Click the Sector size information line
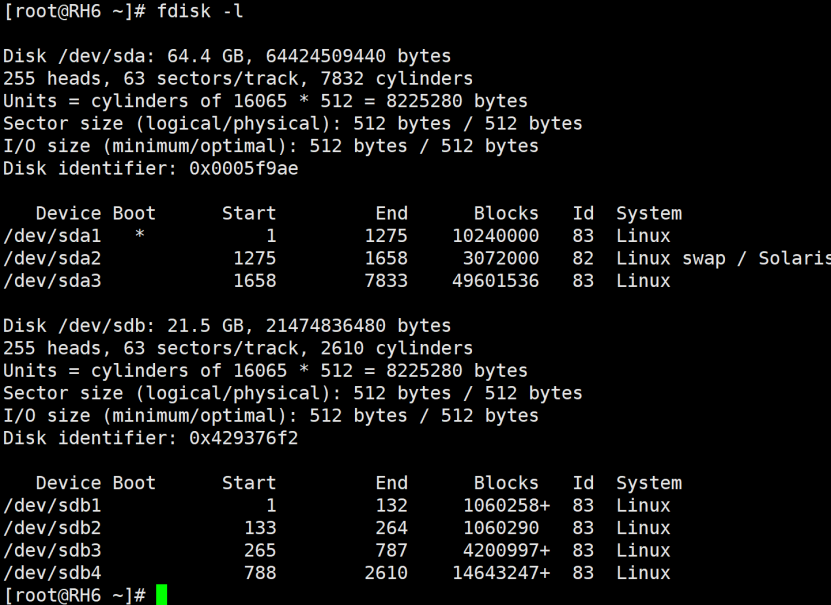Image resolution: width=831 pixels, height=605 pixels. (288, 123)
